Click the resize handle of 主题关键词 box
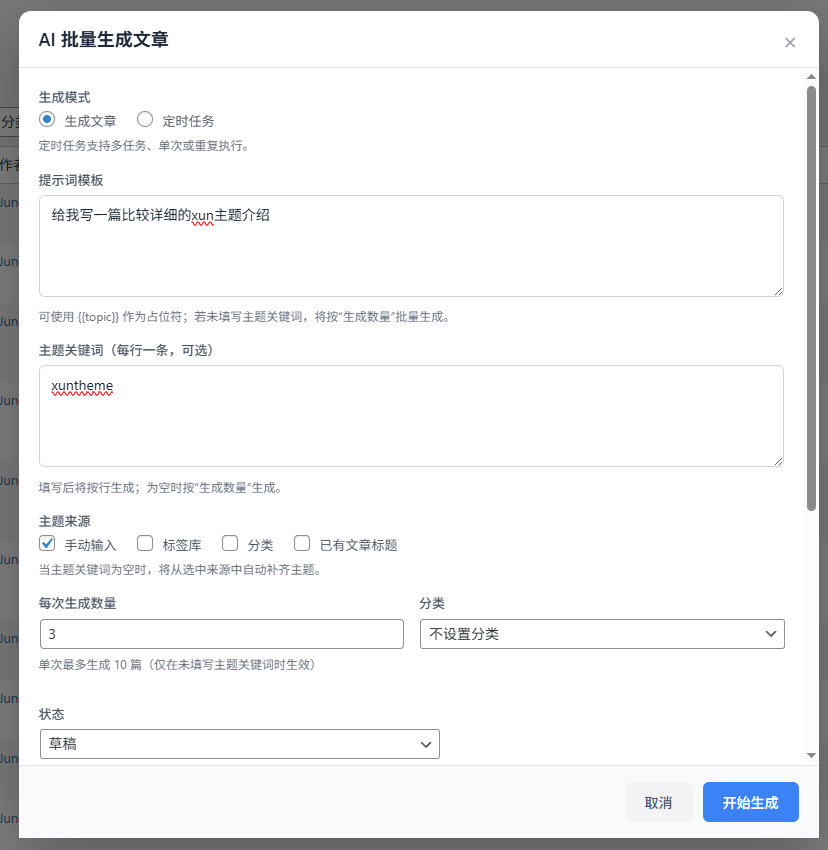 tap(777, 460)
